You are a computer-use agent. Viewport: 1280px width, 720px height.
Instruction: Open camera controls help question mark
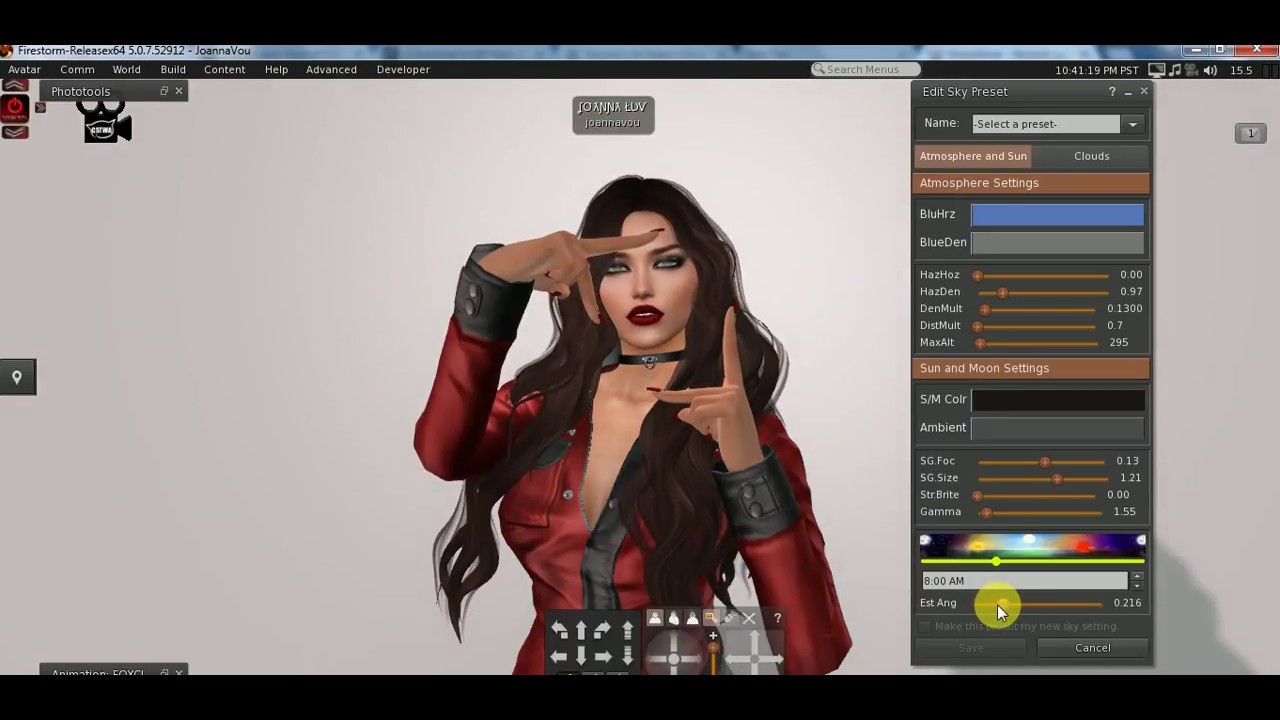pos(777,618)
